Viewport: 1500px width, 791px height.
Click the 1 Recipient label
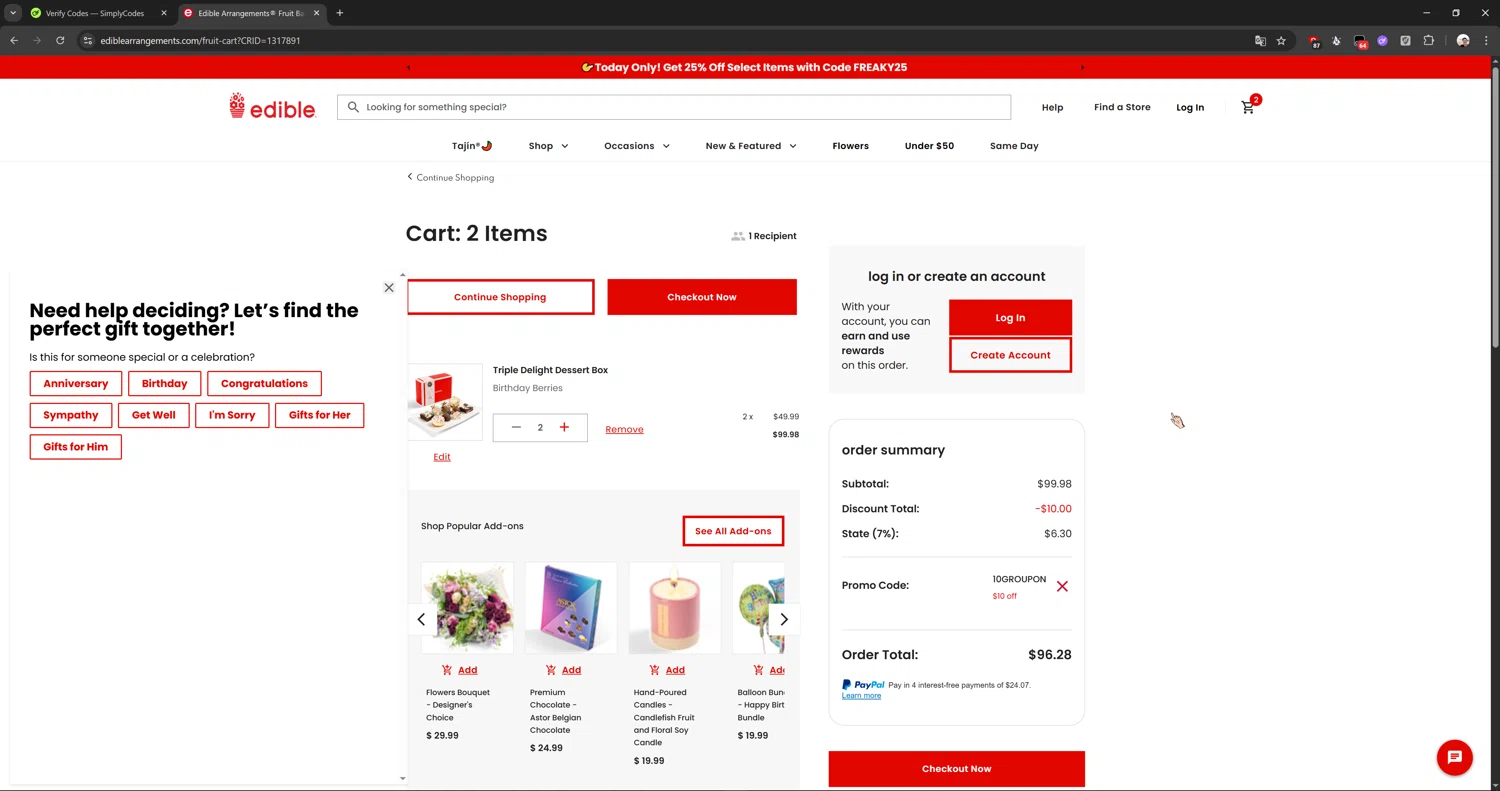[764, 236]
